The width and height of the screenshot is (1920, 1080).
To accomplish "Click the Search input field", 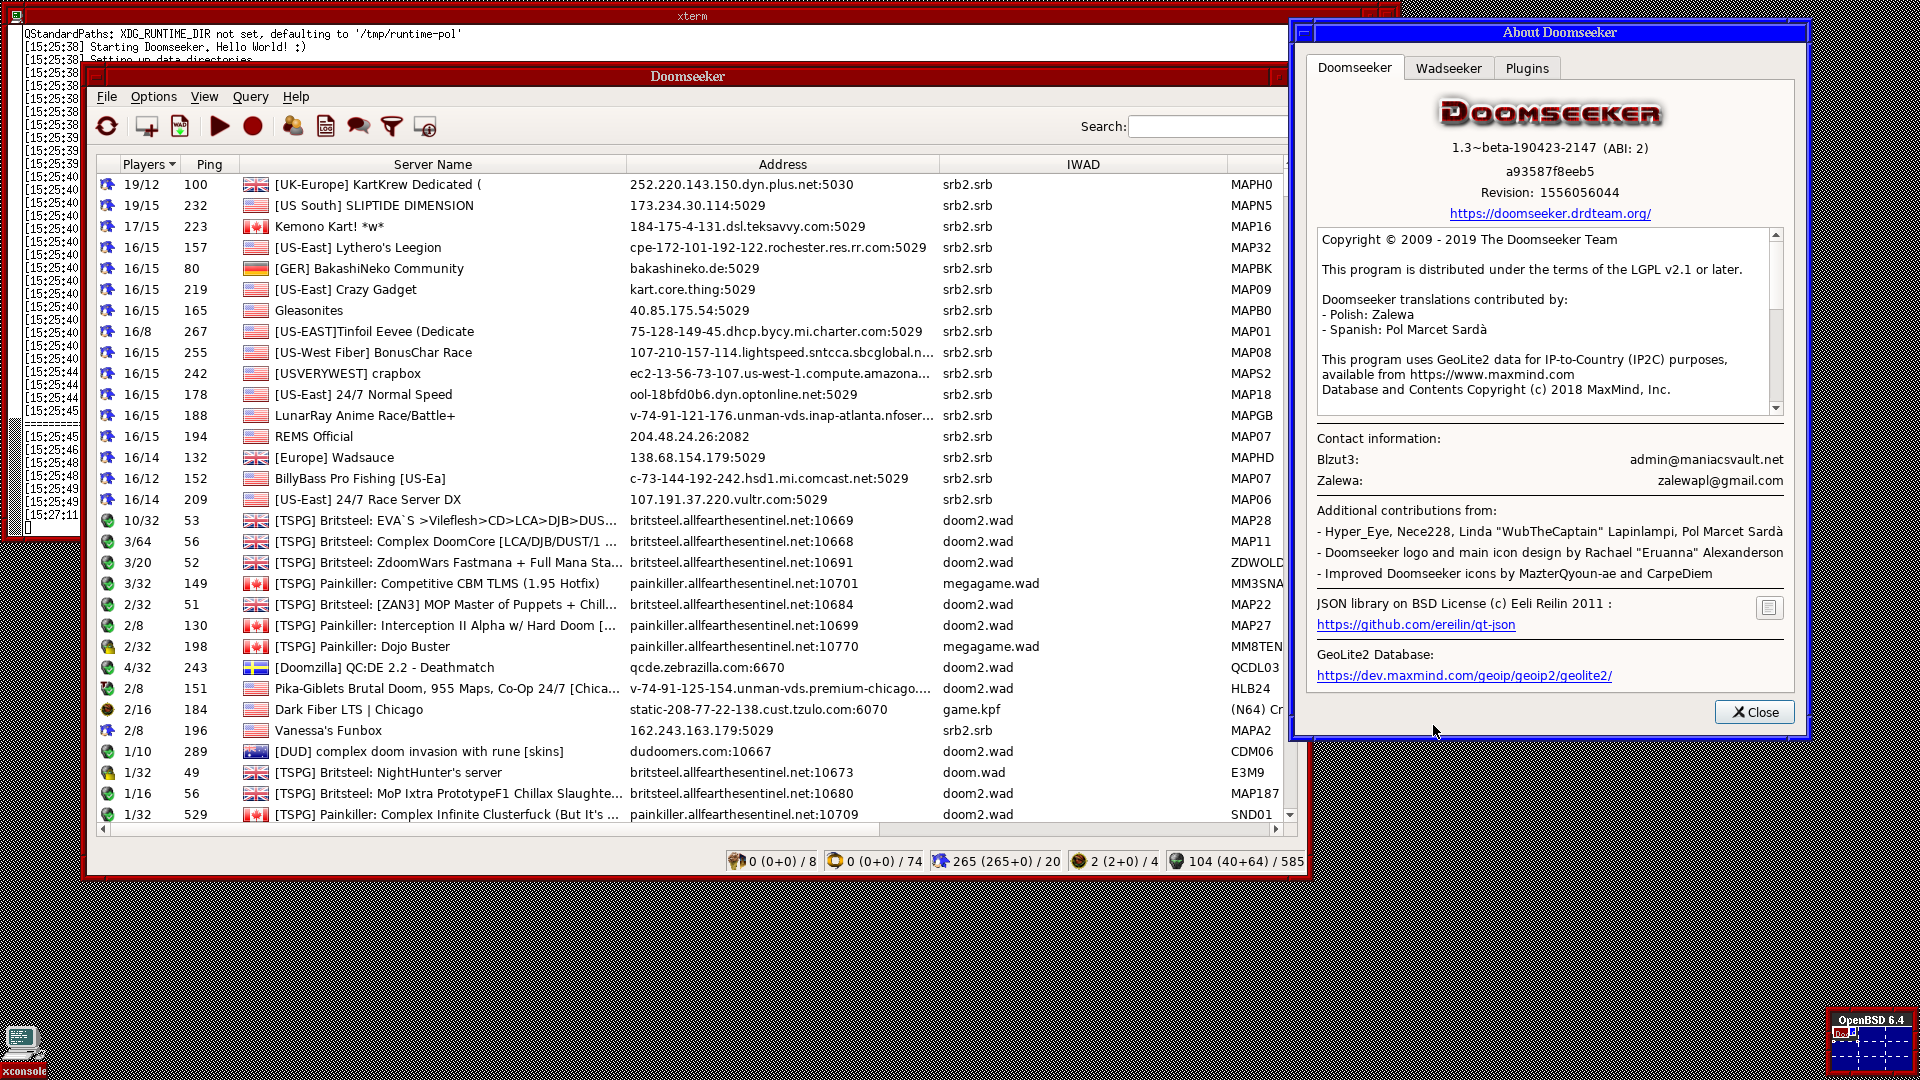I will click(x=1208, y=126).
